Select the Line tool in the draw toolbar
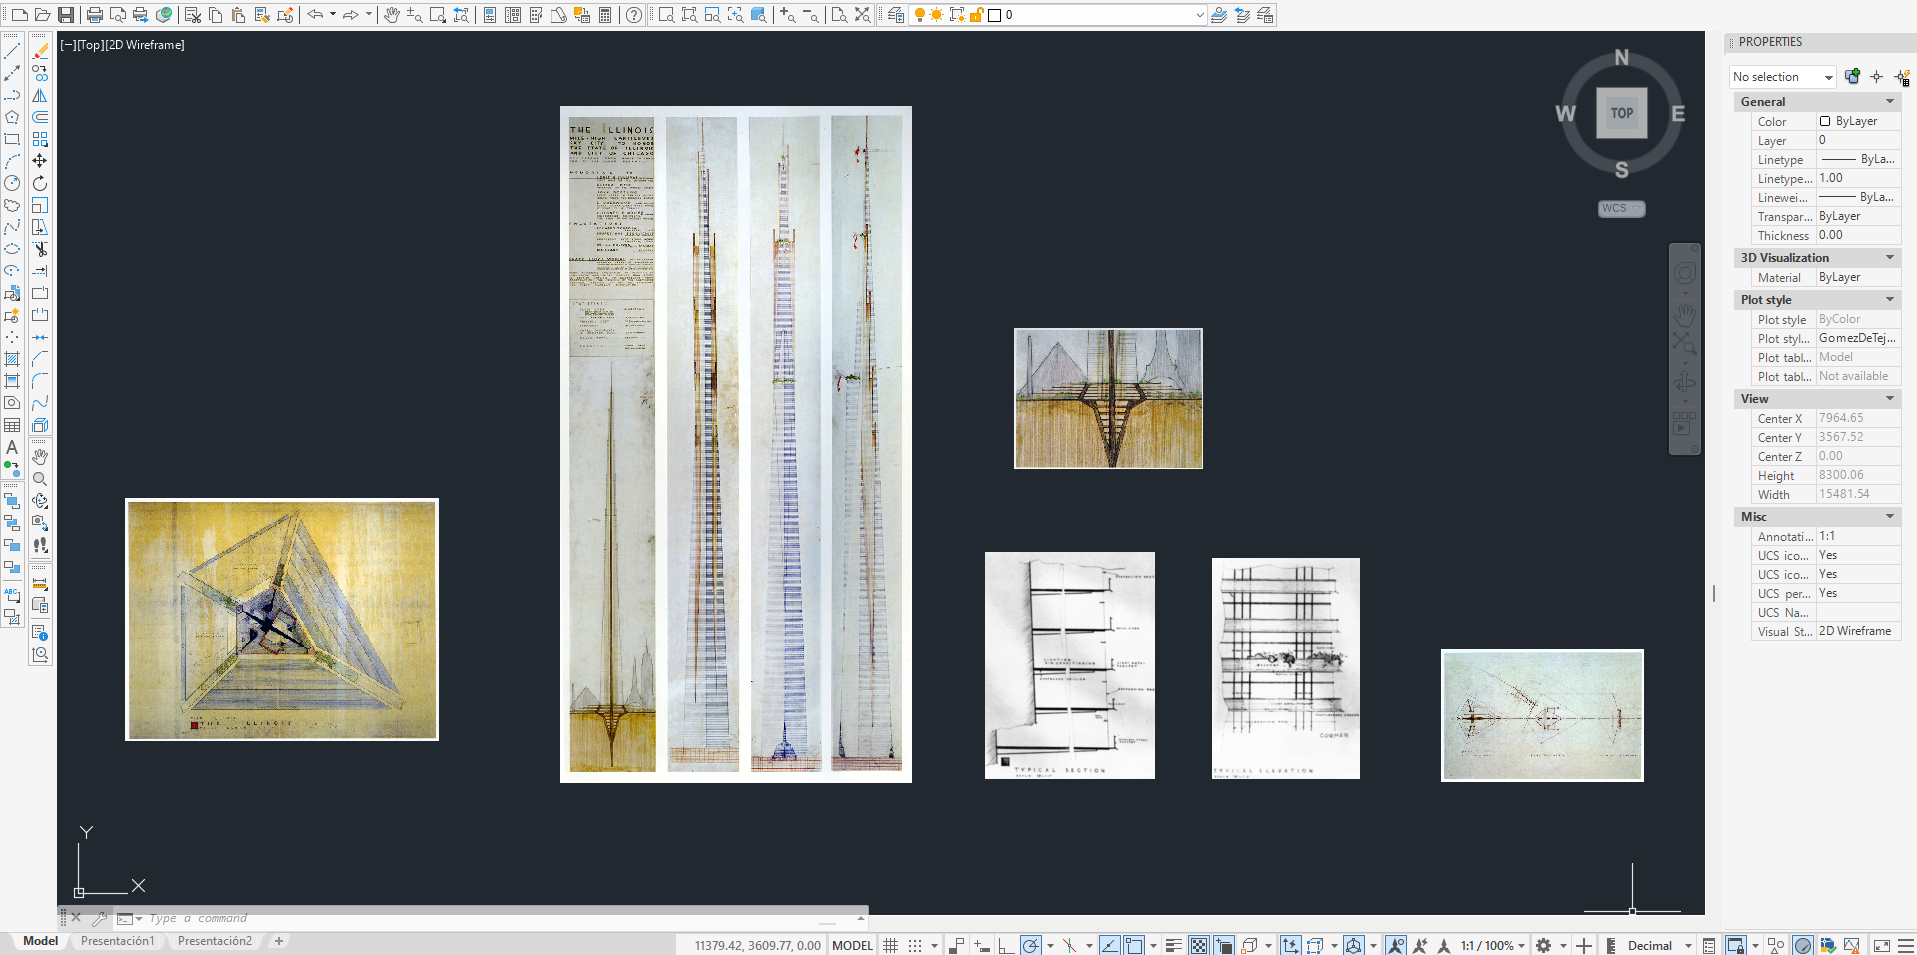 click(x=12, y=51)
